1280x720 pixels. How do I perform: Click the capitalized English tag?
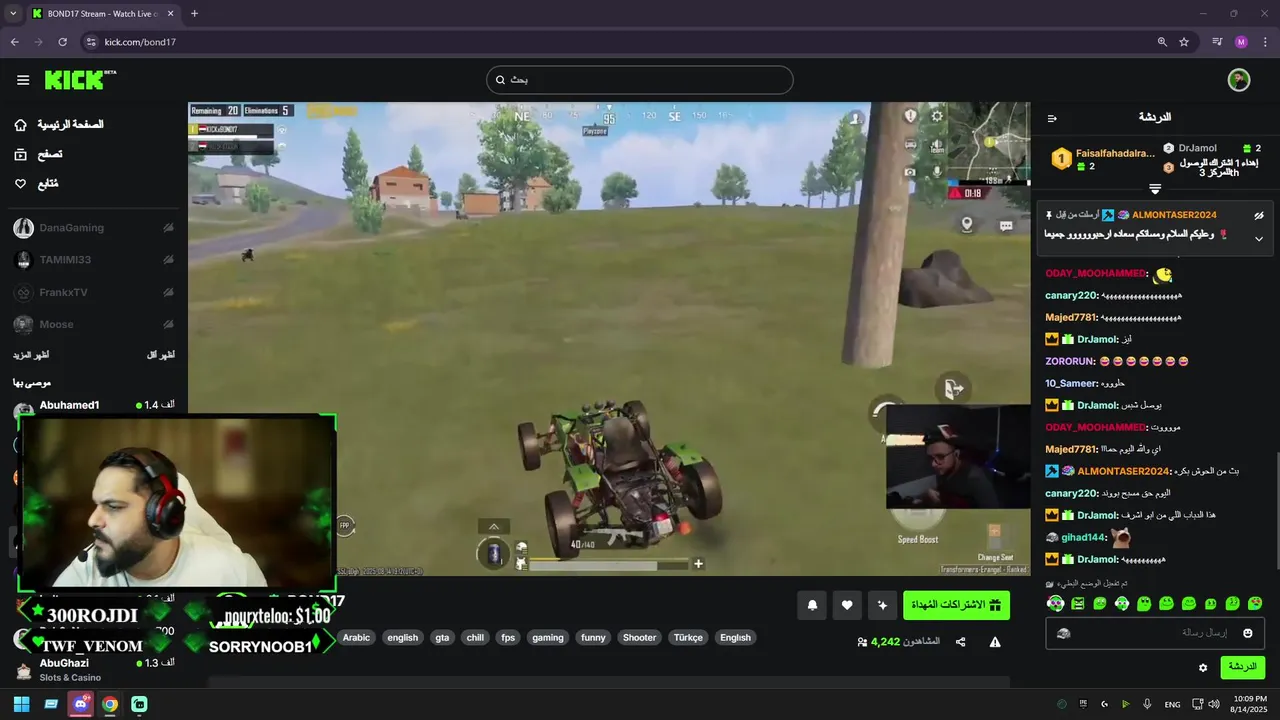coord(735,638)
